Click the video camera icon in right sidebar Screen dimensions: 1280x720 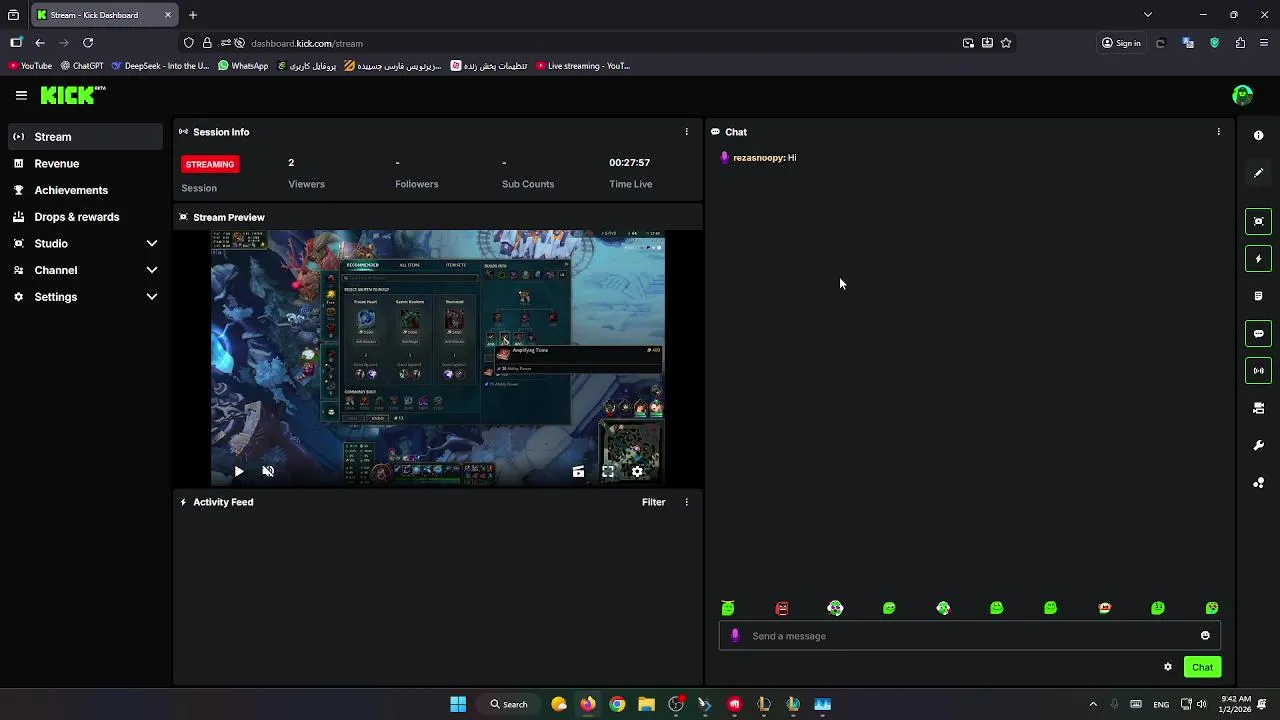pyautogui.click(x=1259, y=408)
